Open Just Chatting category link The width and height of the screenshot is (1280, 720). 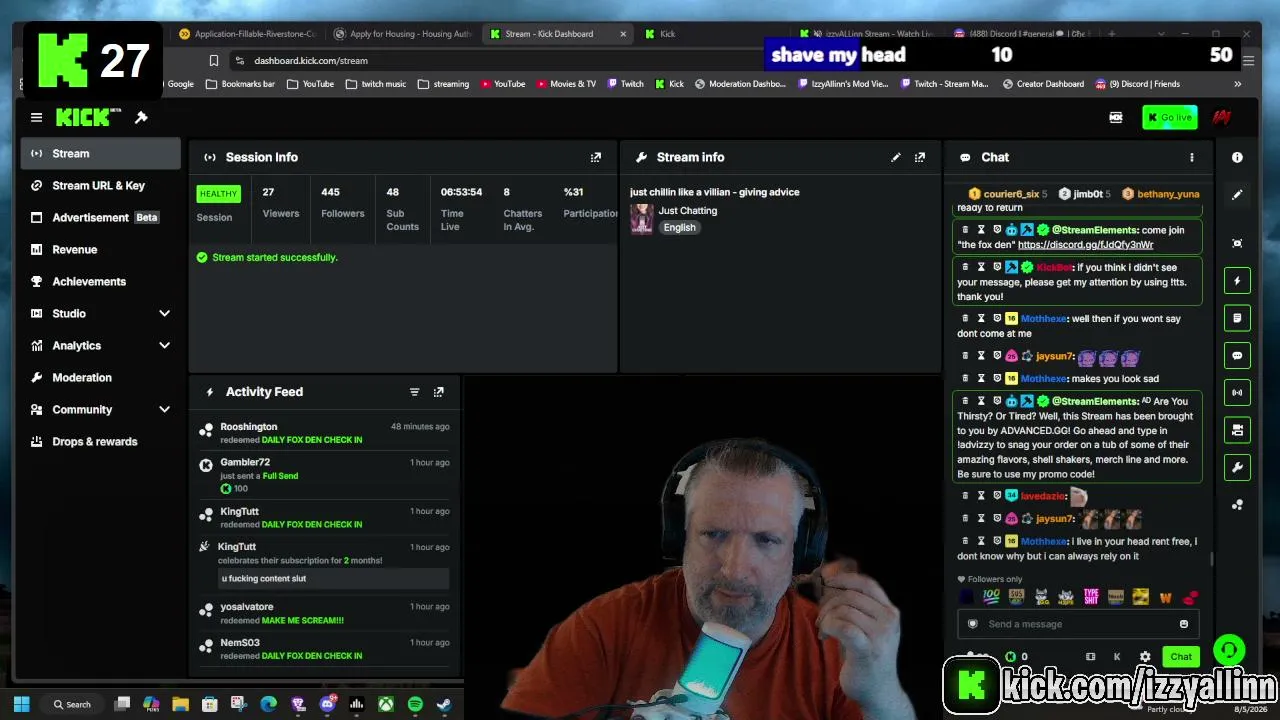click(688, 211)
